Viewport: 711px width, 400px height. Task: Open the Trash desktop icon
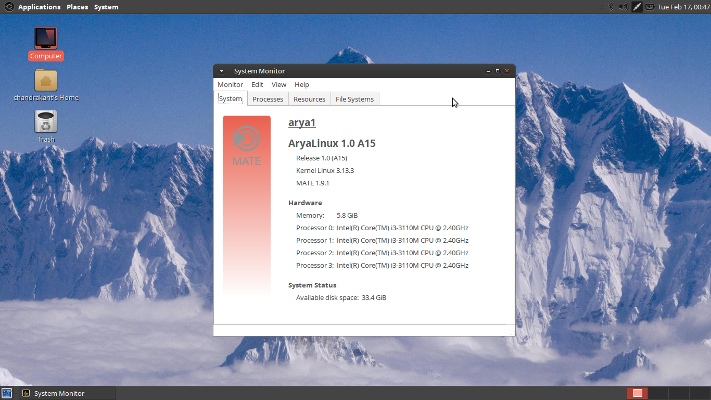[45, 122]
